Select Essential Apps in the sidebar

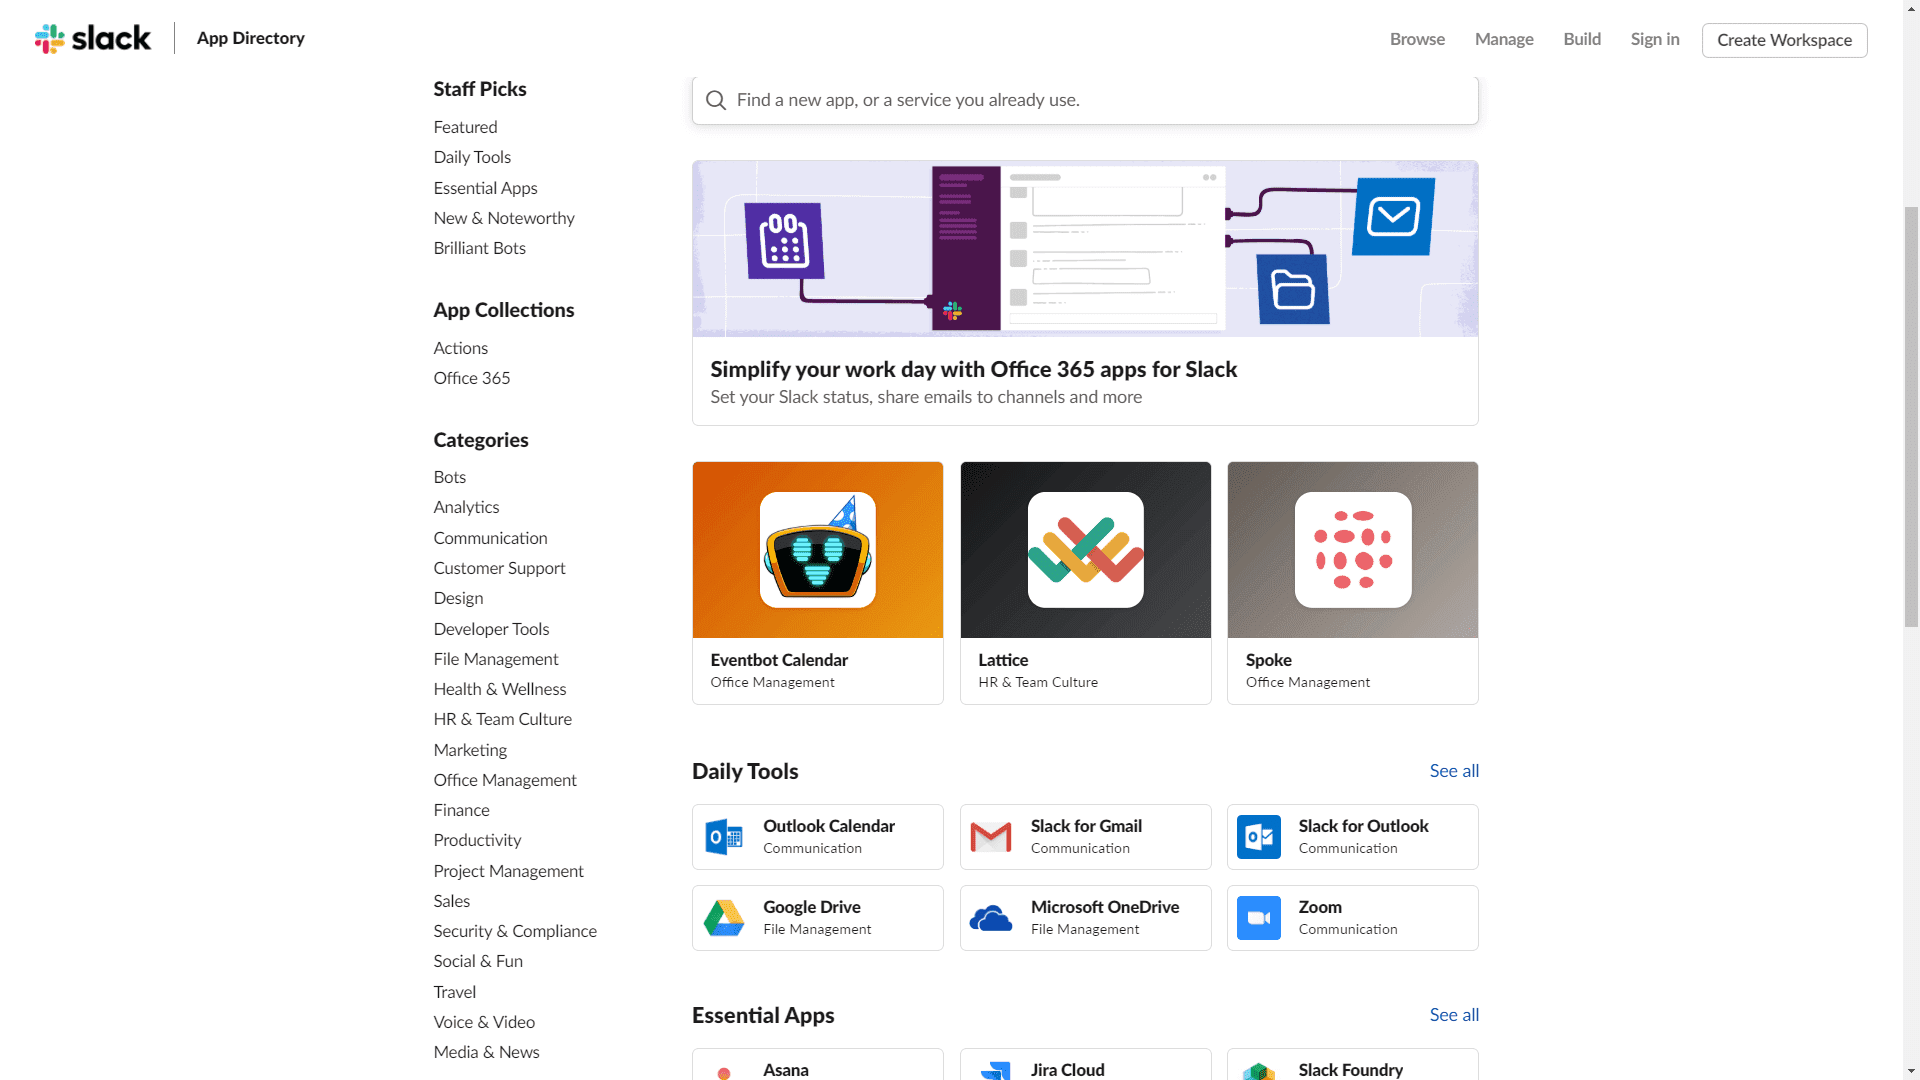(x=485, y=188)
